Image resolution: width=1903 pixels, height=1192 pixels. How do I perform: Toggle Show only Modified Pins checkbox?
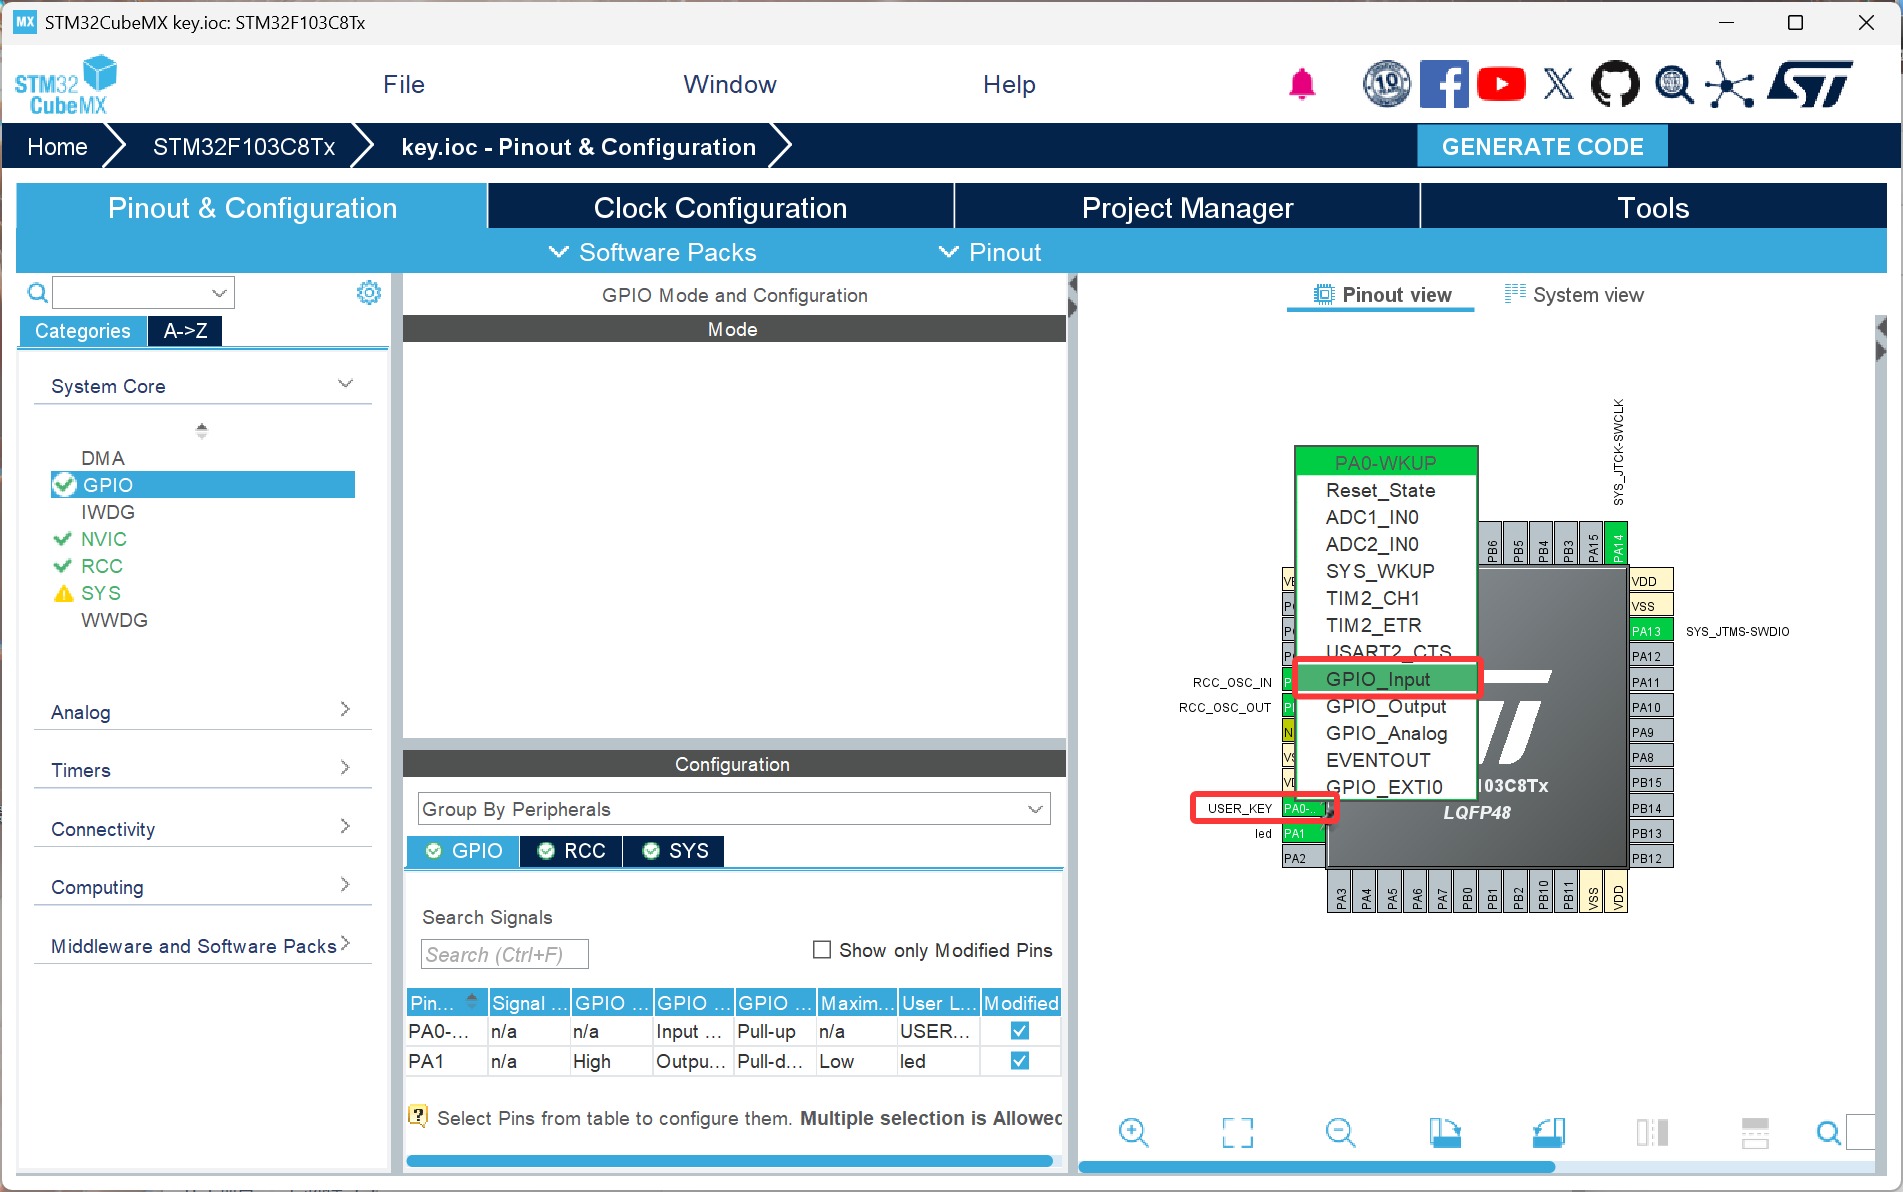pos(822,950)
